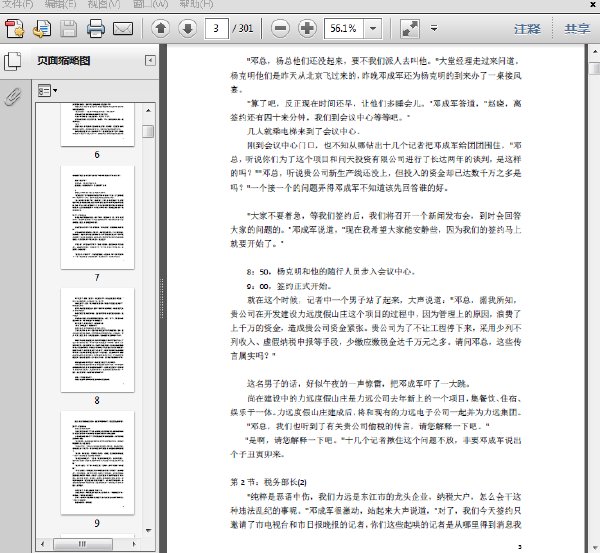
Task: Open the 注释 panel
Action: pos(527,29)
